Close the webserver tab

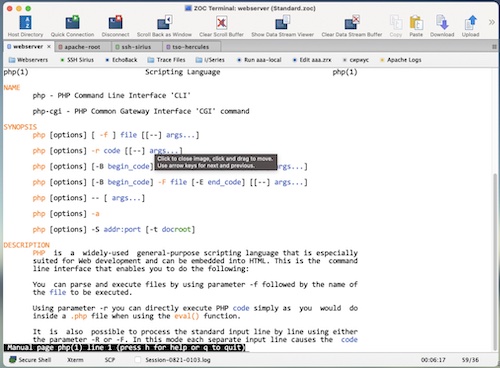(x=49, y=47)
